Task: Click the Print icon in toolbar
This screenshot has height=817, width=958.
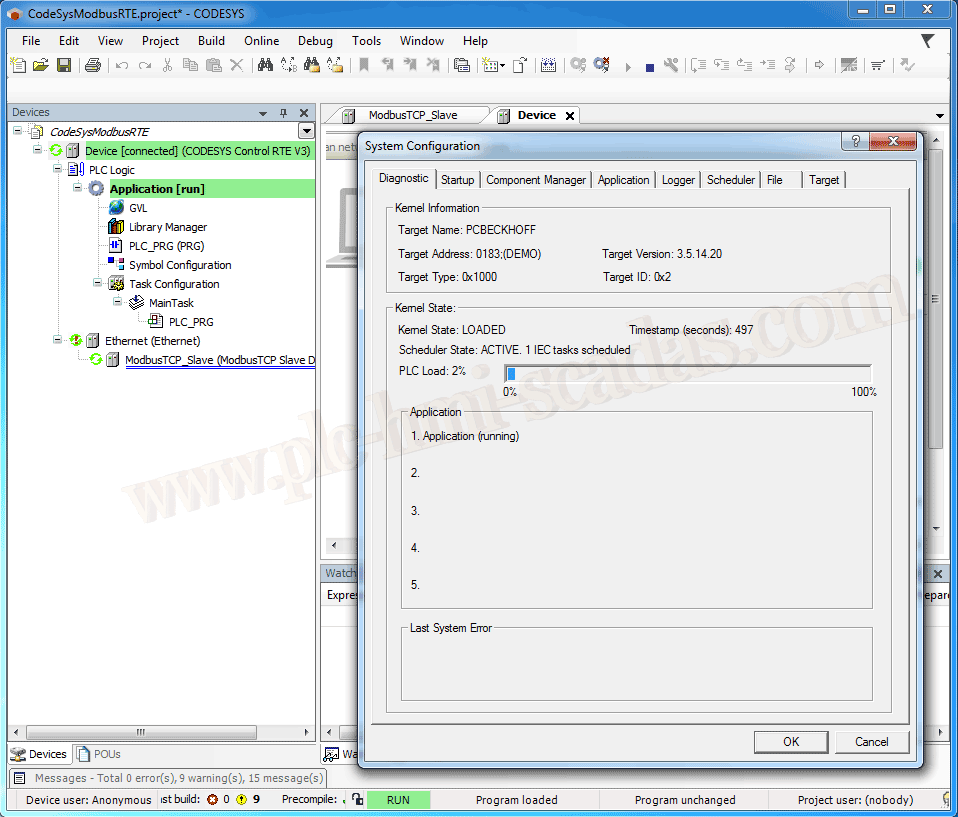Action: coord(93,65)
